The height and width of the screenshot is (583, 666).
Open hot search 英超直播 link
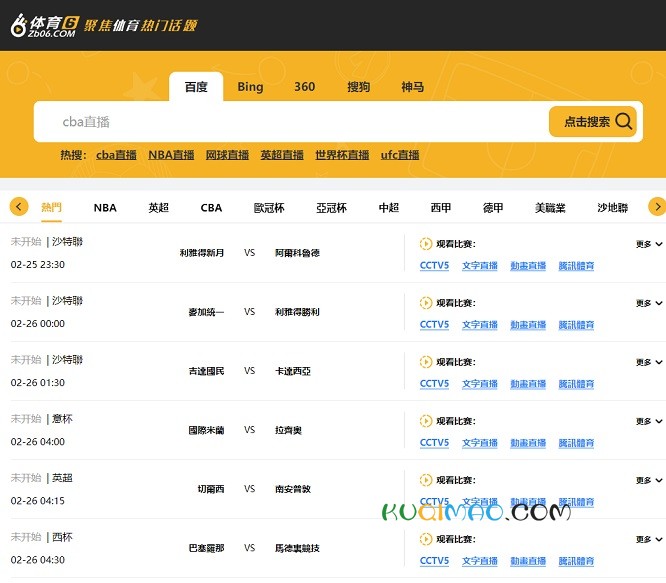coord(282,155)
